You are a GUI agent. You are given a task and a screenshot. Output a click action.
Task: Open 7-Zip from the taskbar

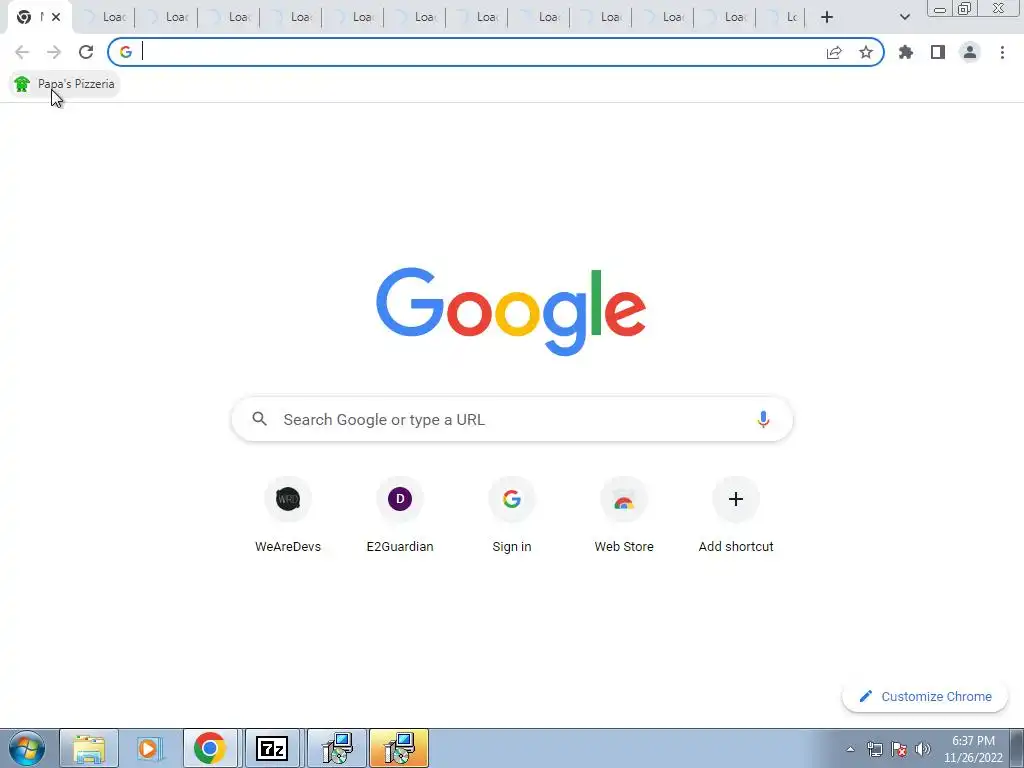(x=272, y=748)
